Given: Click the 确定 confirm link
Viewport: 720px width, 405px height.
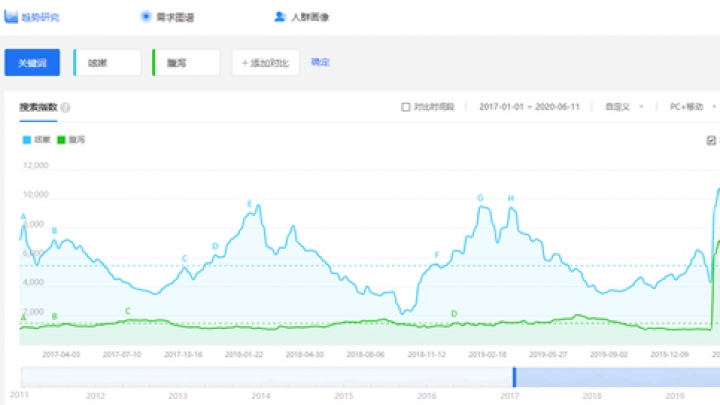Looking at the screenshot, I should (x=320, y=62).
